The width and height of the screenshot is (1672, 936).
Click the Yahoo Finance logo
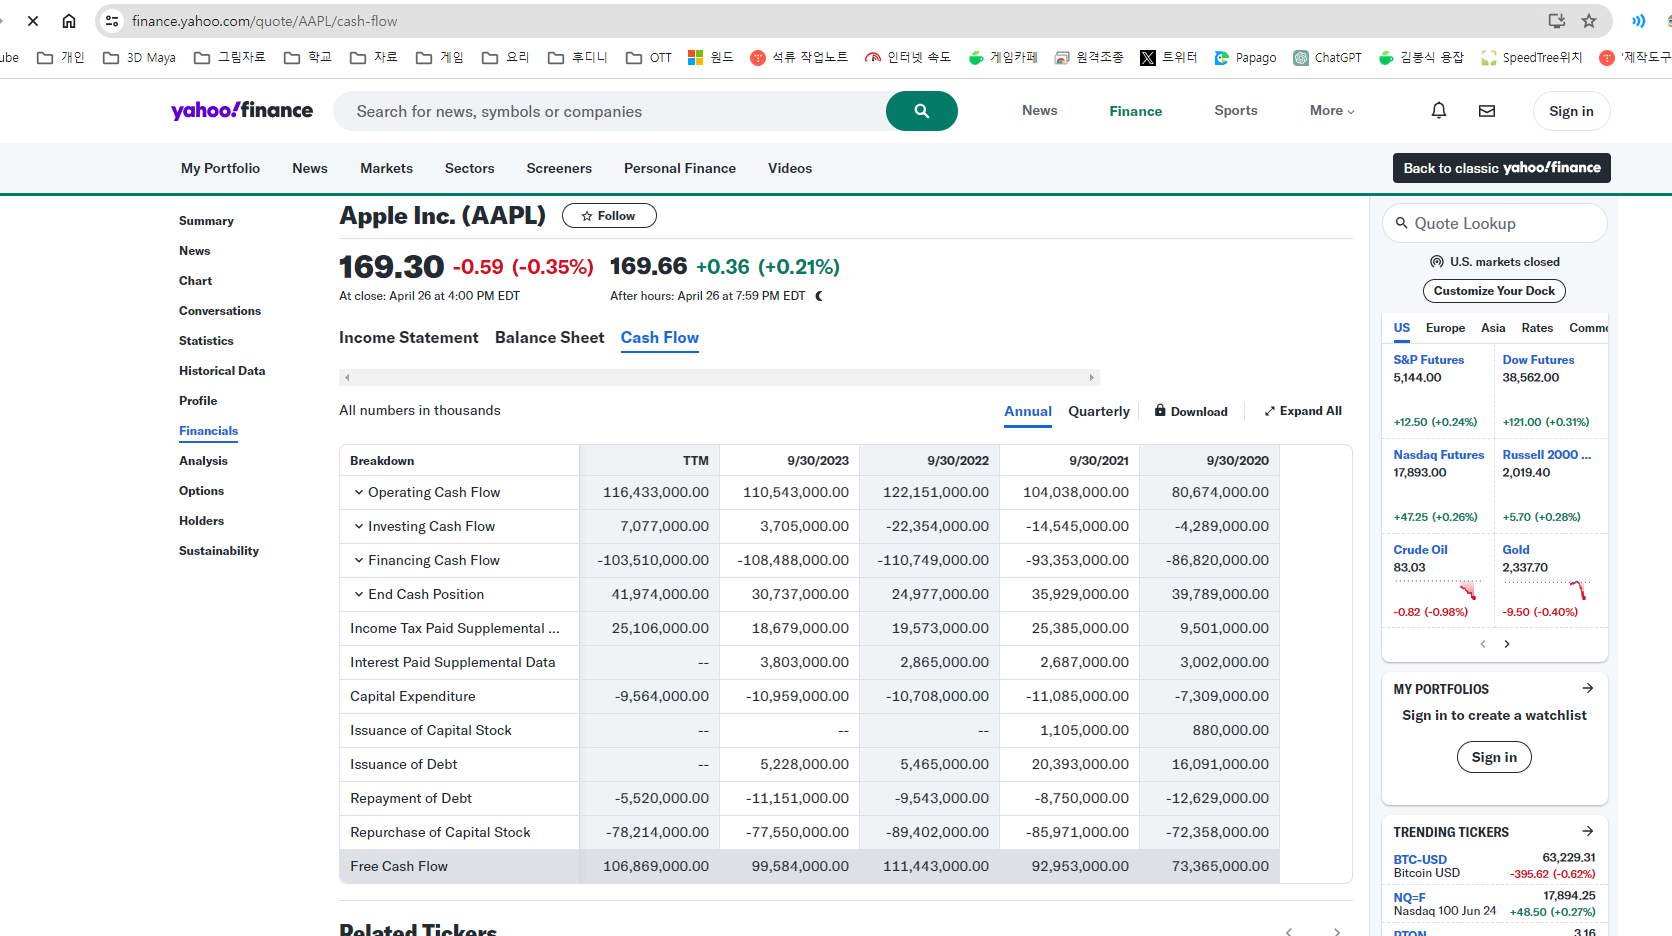pyautogui.click(x=242, y=110)
